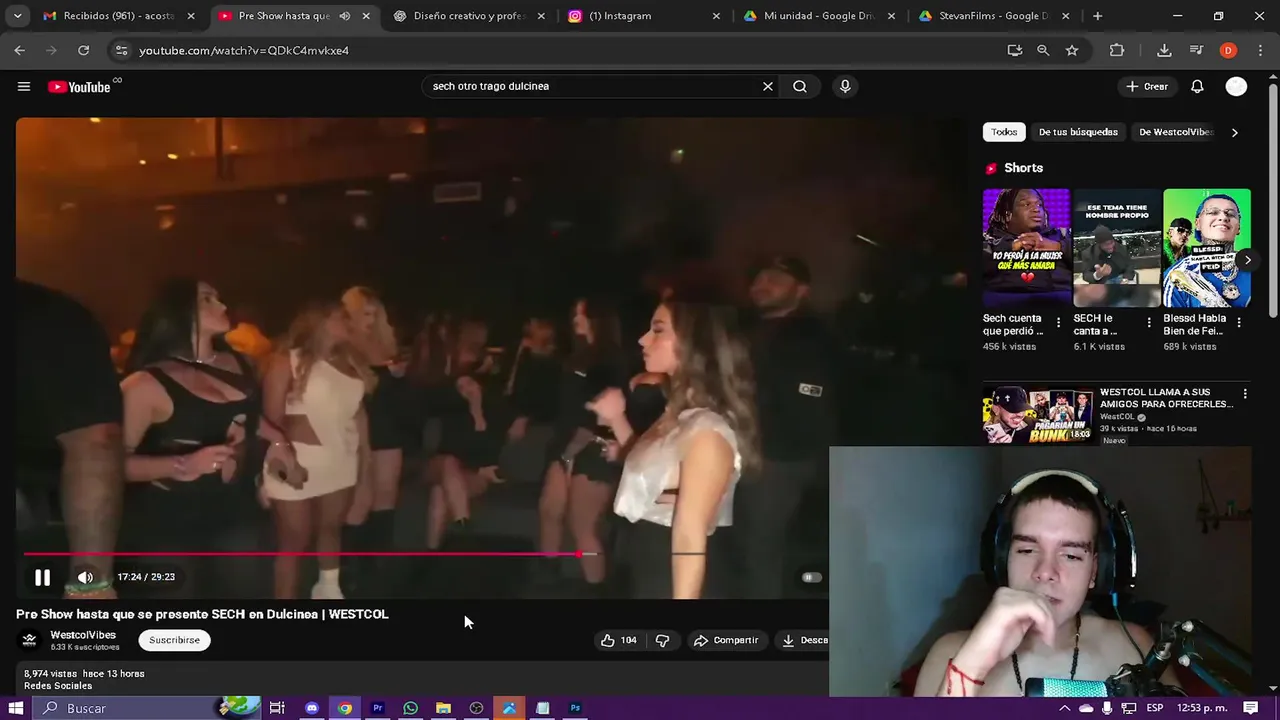Open the YouTube hamburger guide menu
Viewport: 1280px width, 720px height.
[x=24, y=86]
